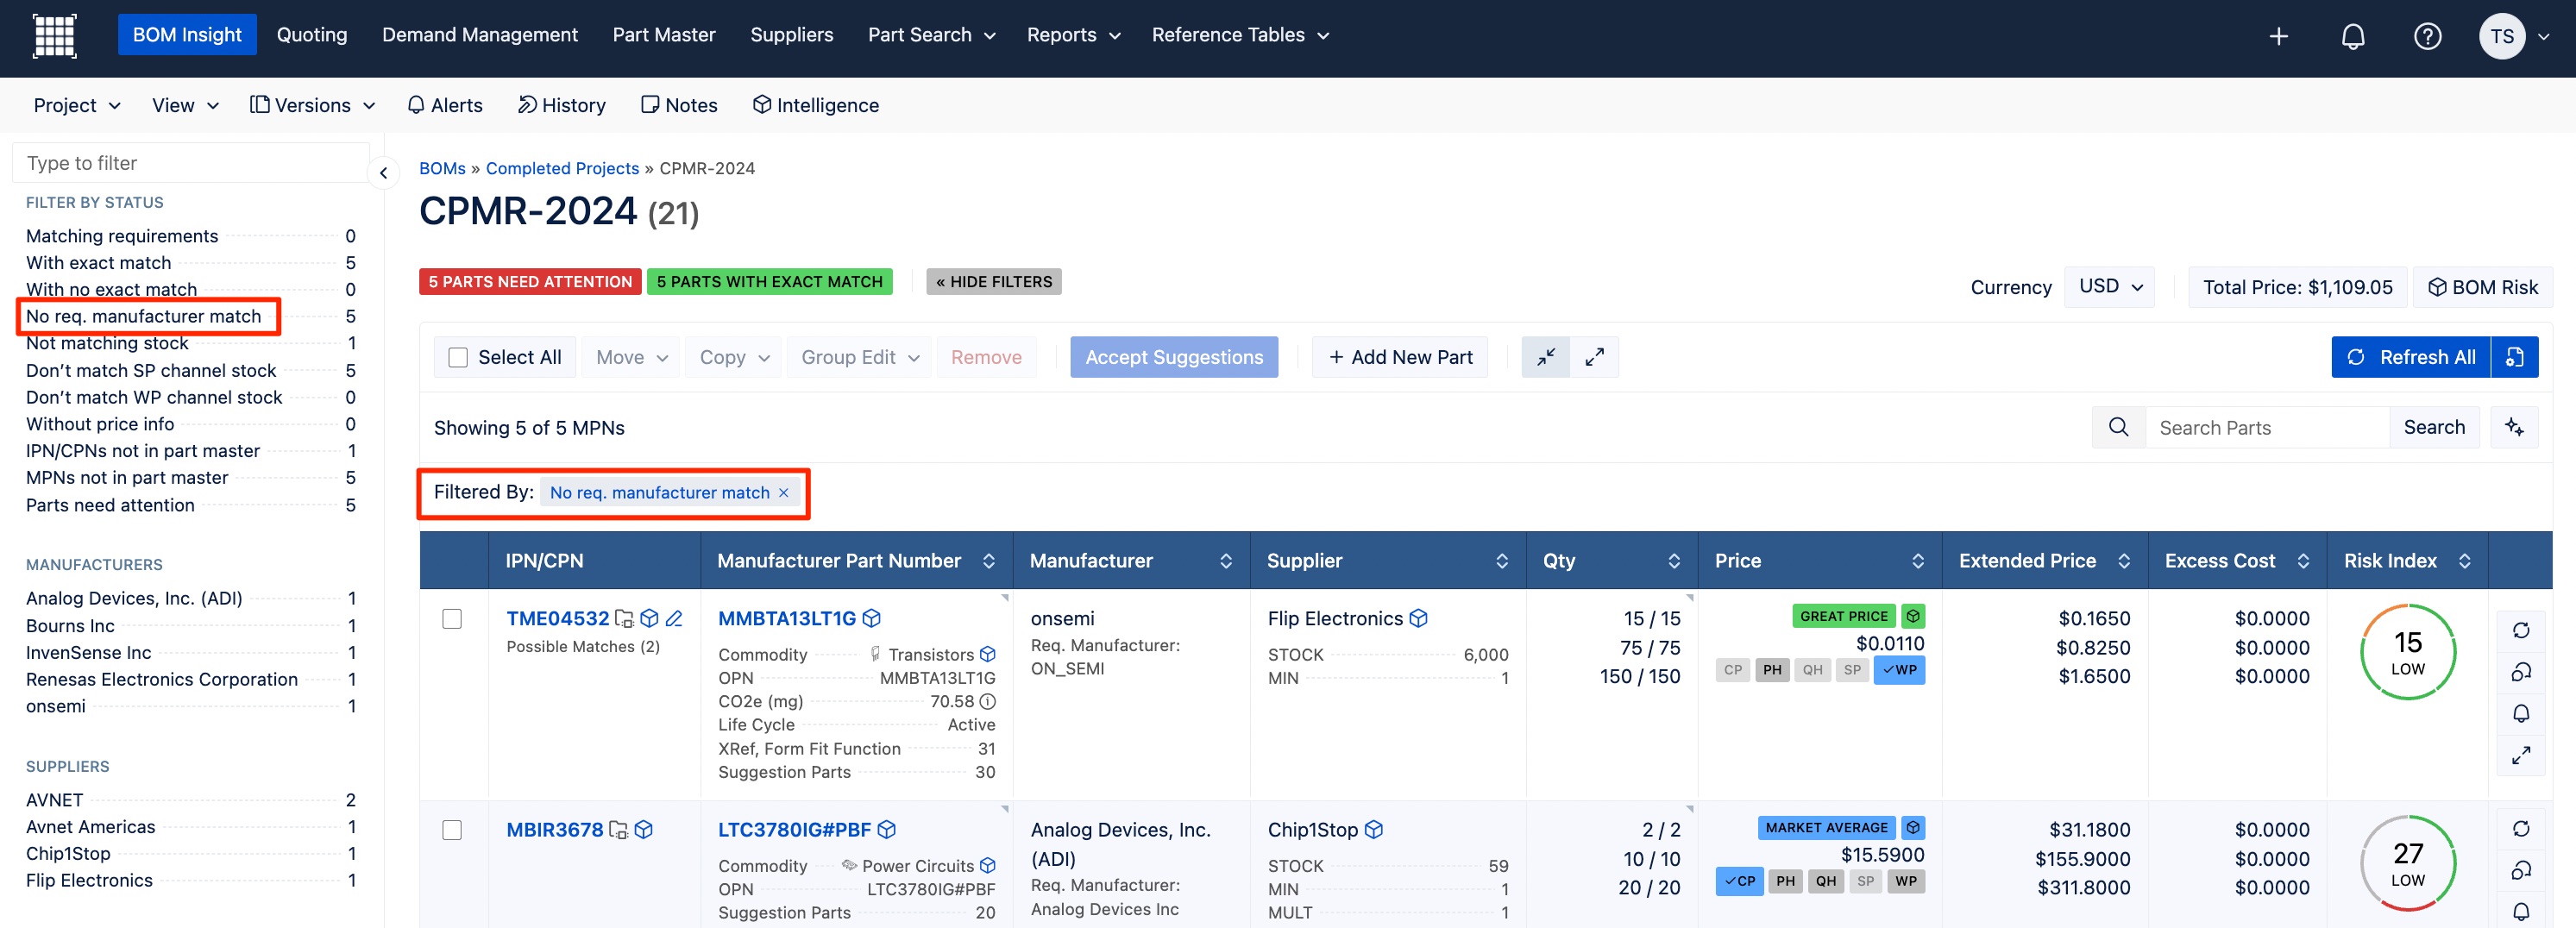Toggle QH price option in MBIR3678 row
The image size is (2576, 928).
[x=1826, y=882]
